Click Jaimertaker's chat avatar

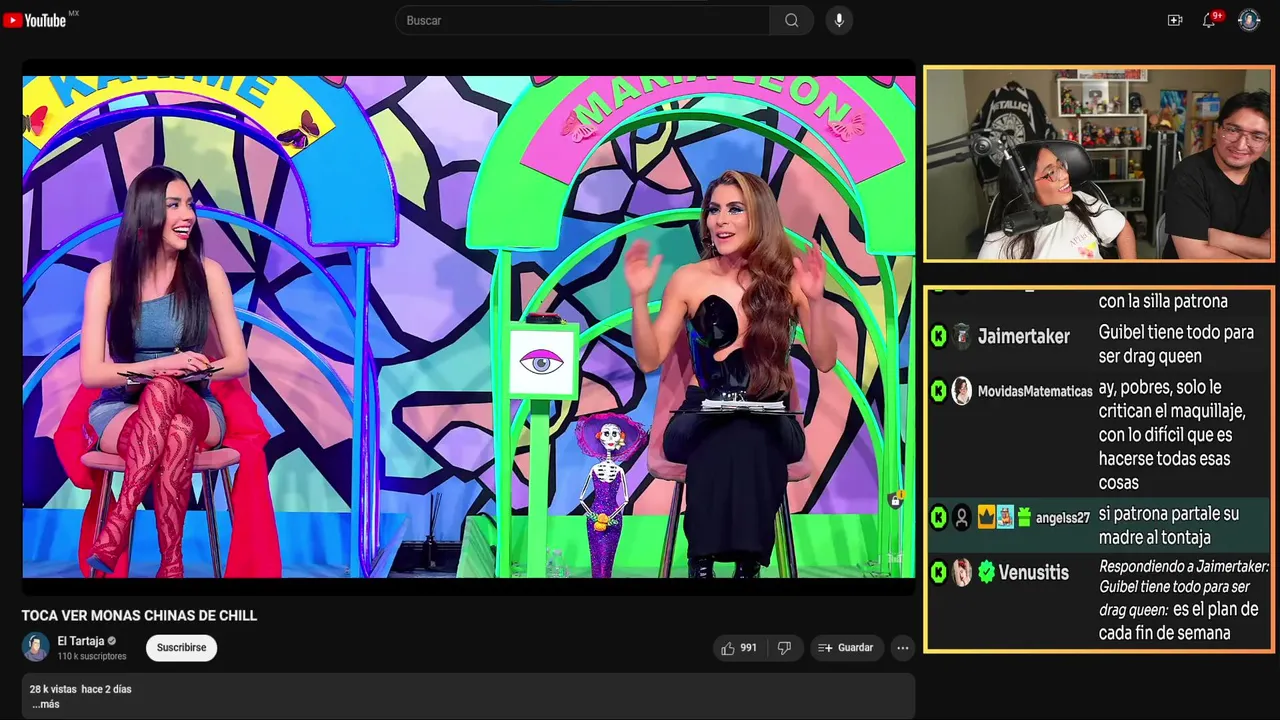962,336
